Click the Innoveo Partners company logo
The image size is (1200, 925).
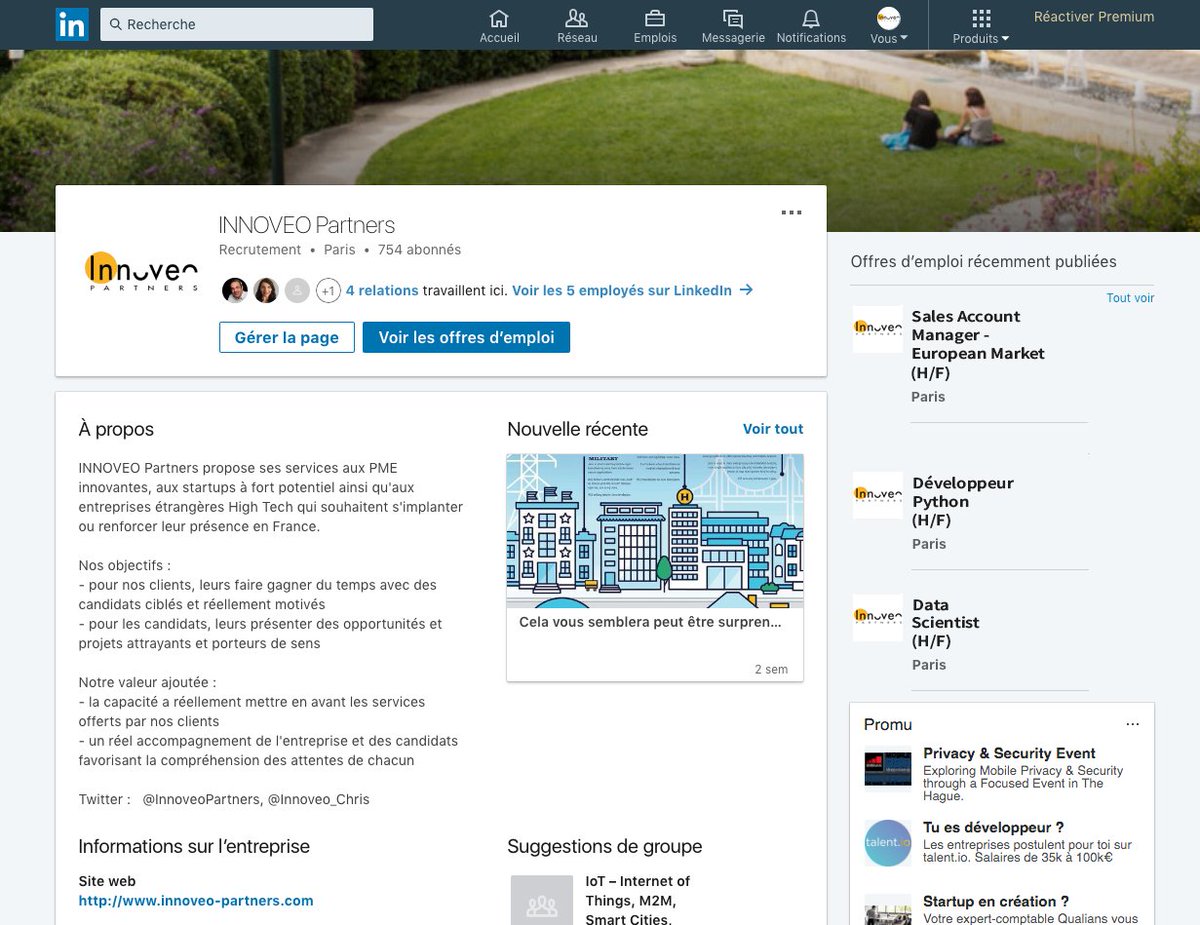tap(141, 271)
